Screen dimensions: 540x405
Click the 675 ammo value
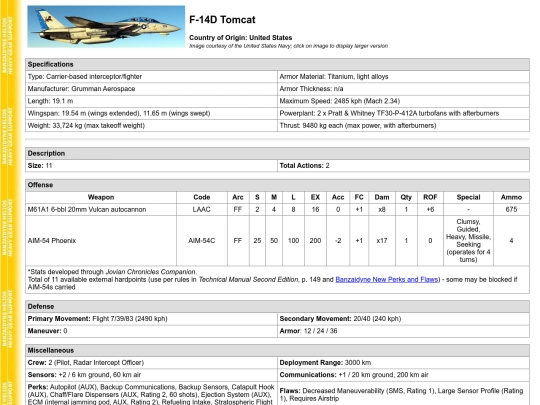[511, 209]
